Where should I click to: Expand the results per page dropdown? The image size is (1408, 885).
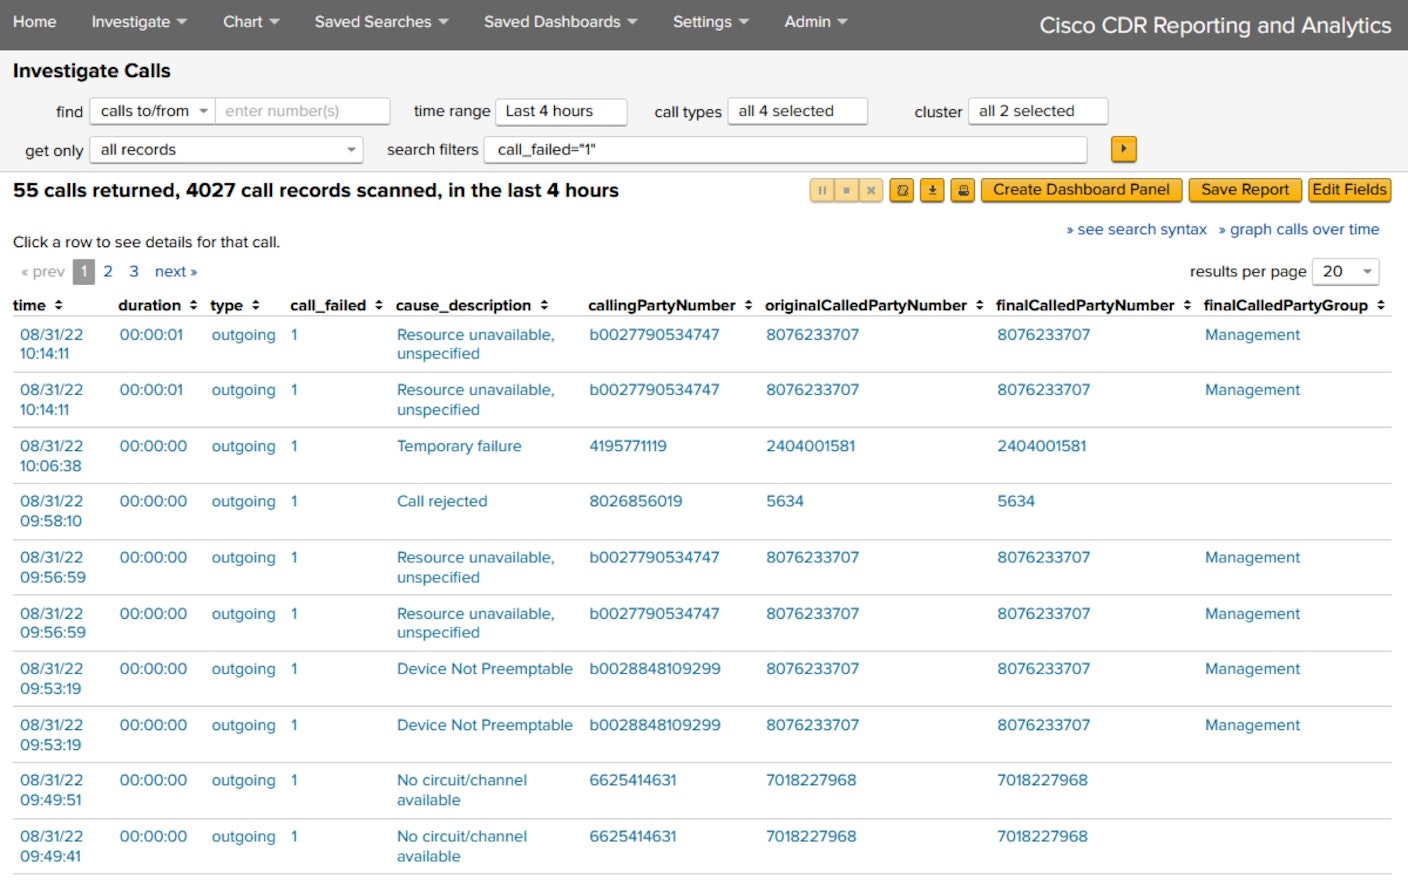coord(1345,271)
